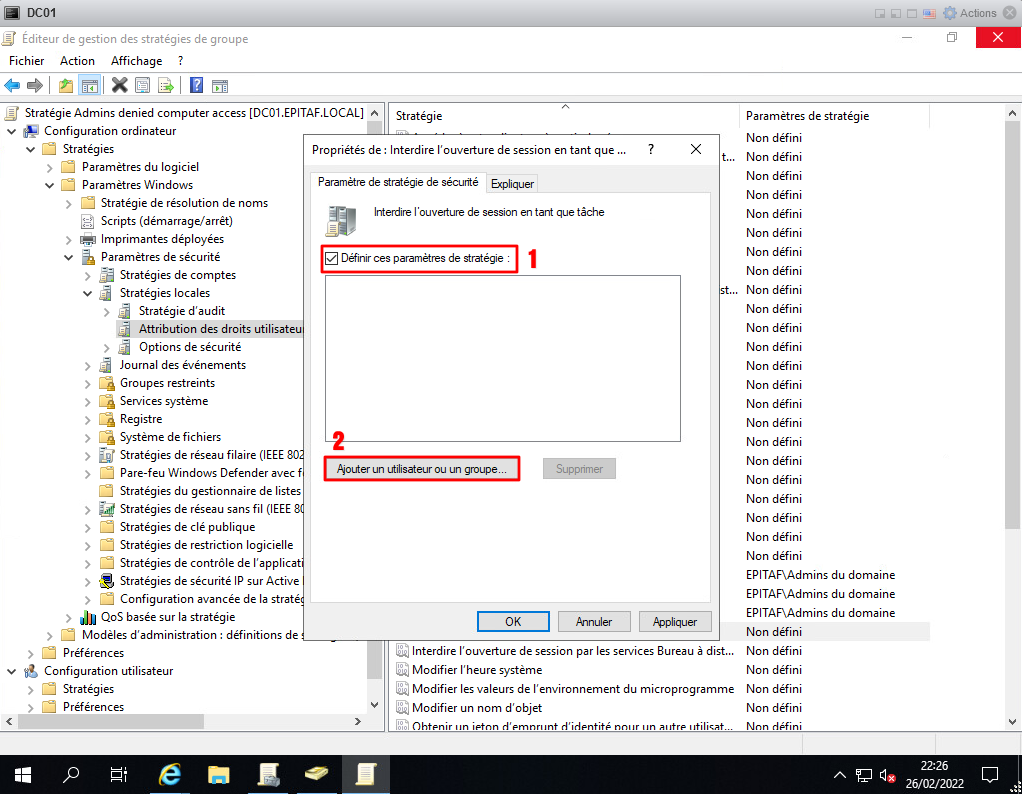Click the Properties toolbar icon
This screenshot has height=794, width=1022.
coord(143,85)
